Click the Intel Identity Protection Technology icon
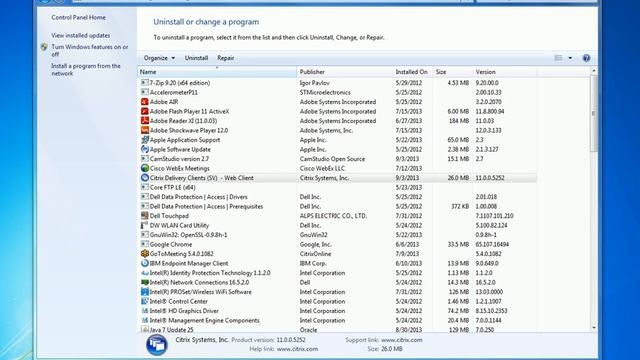This screenshot has width=640, height=360. (144, 273)
